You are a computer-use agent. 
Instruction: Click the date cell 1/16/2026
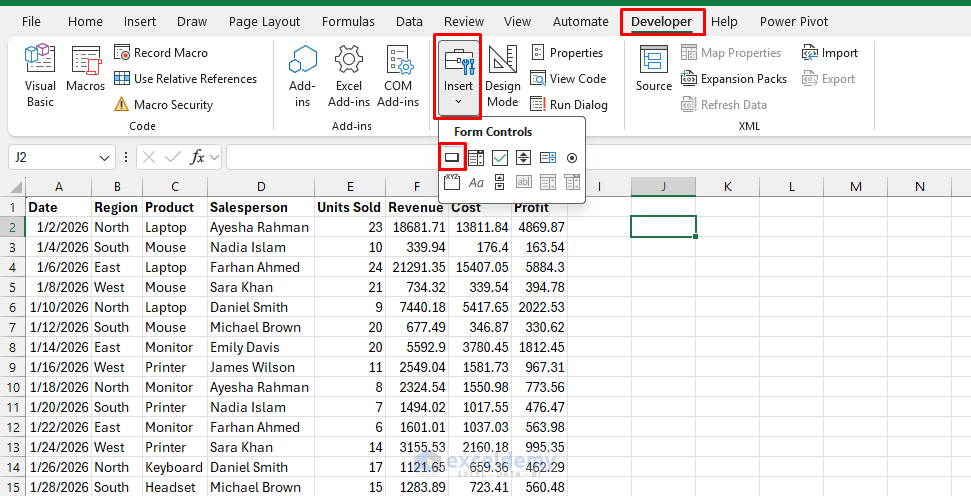coord(58,367)
